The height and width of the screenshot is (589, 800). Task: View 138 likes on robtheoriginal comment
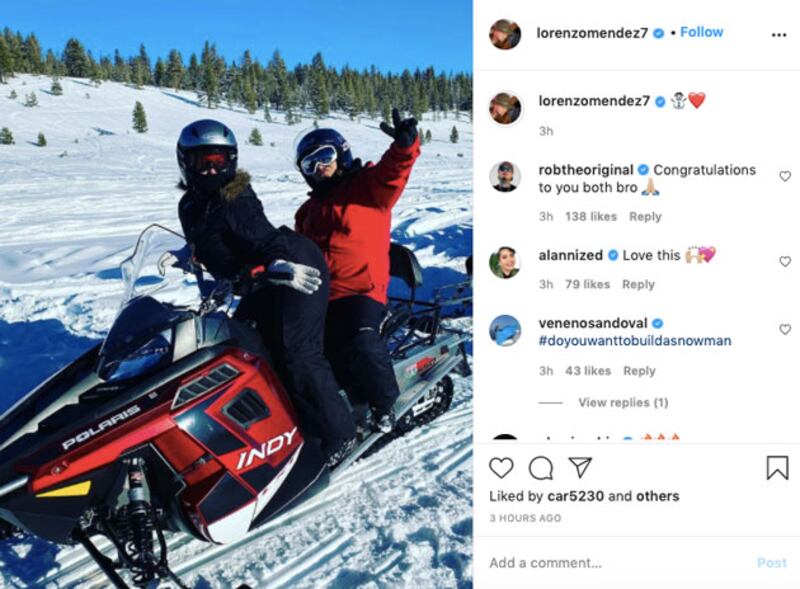pos(591,216)
